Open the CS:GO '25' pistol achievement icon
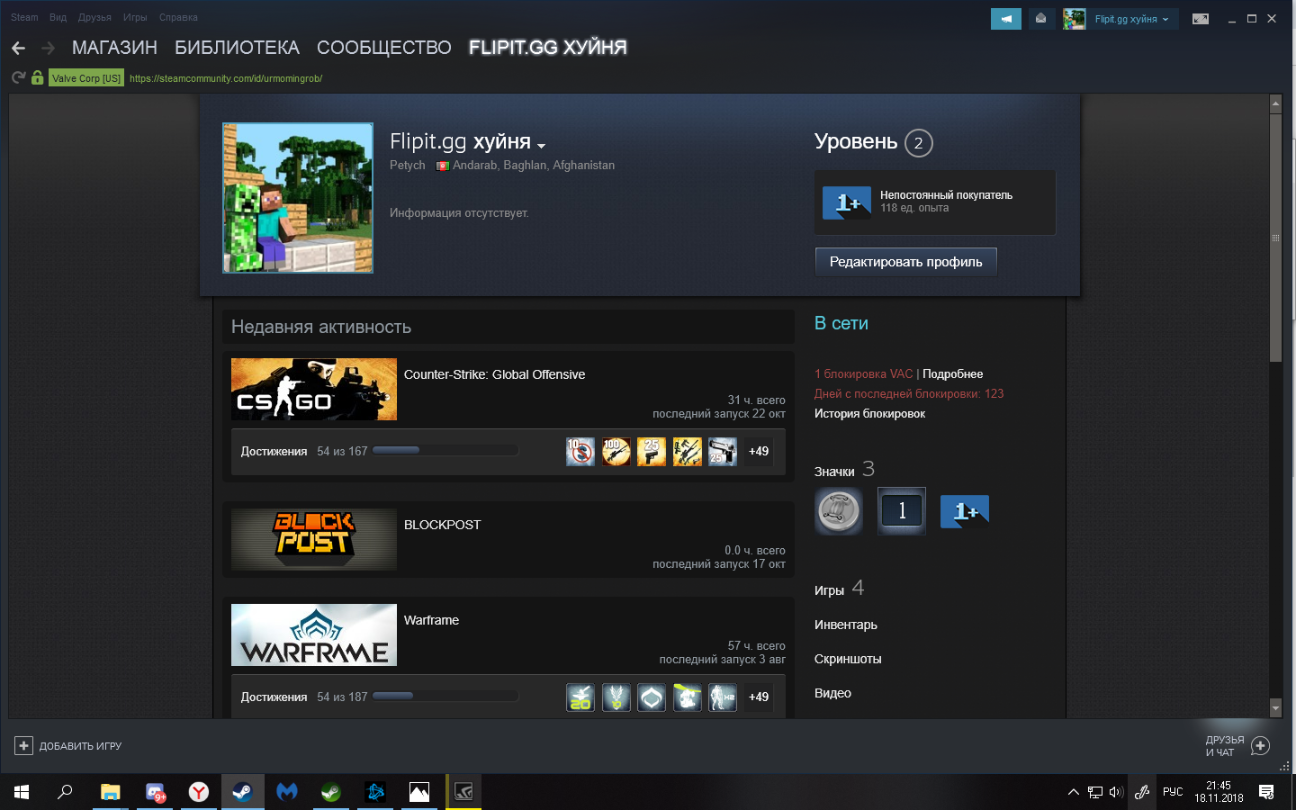This screenshot has width=1296, height=810. (x=651, y=451)
